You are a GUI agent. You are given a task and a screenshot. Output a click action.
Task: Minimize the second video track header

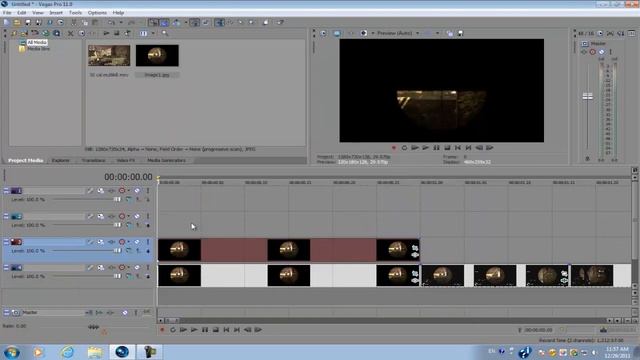point(6,216)
